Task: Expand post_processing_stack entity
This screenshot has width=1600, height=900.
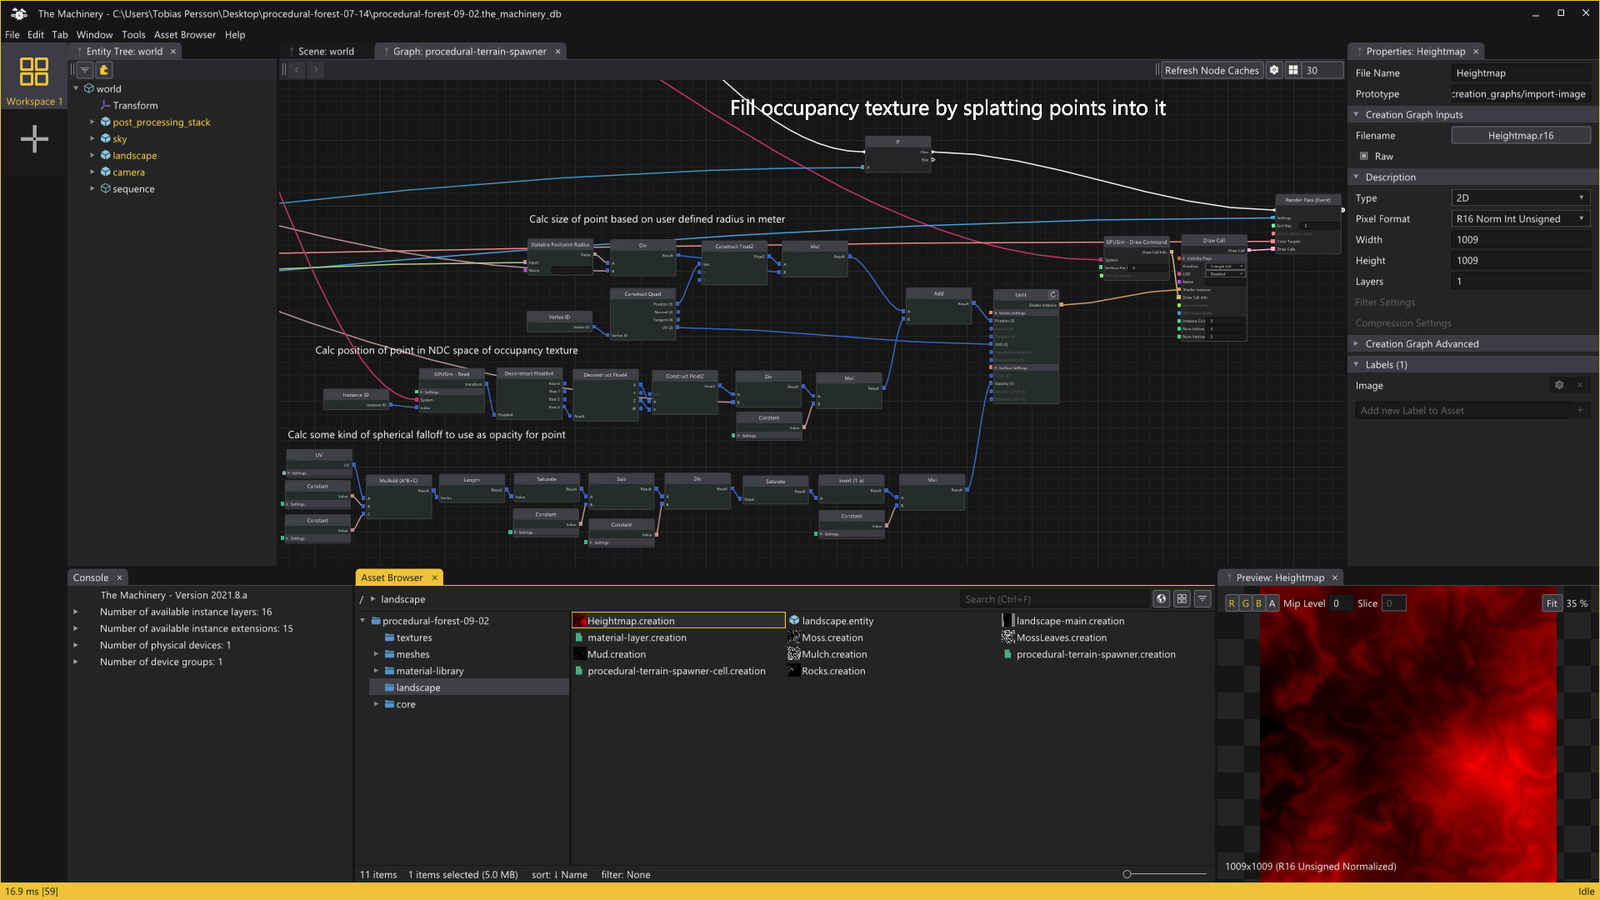Action: (x=92, y=122)
